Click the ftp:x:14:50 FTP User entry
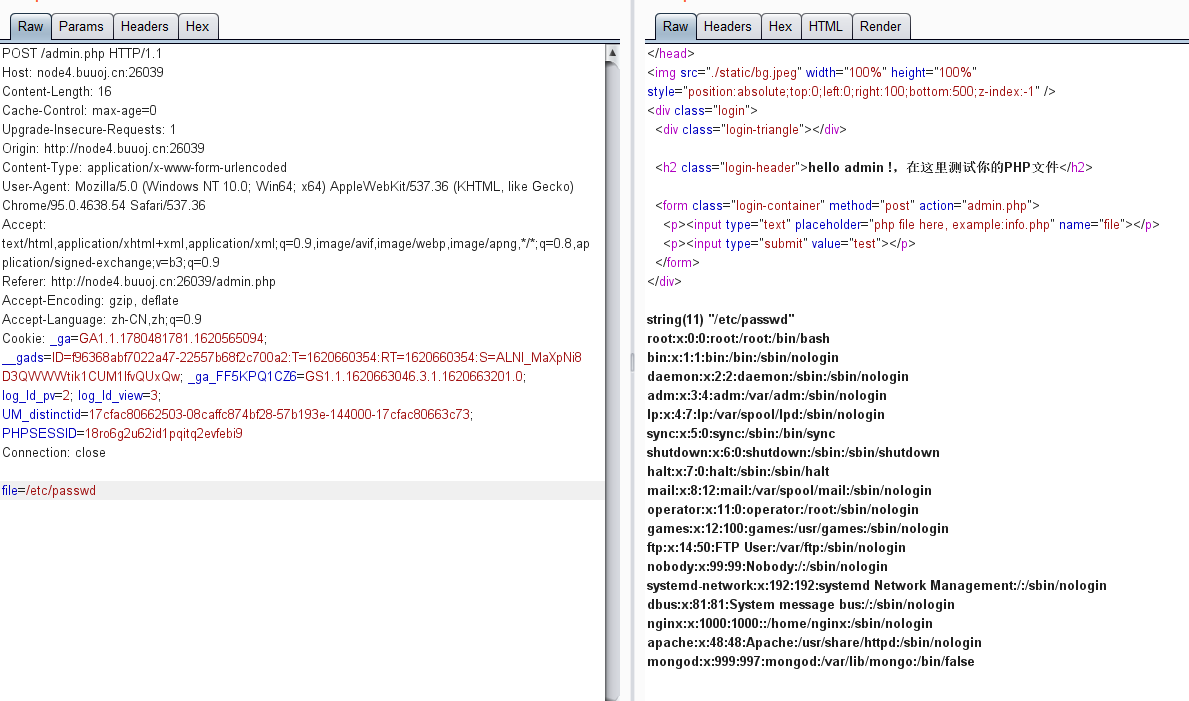 pyautogui.click(x=776, y=547)
